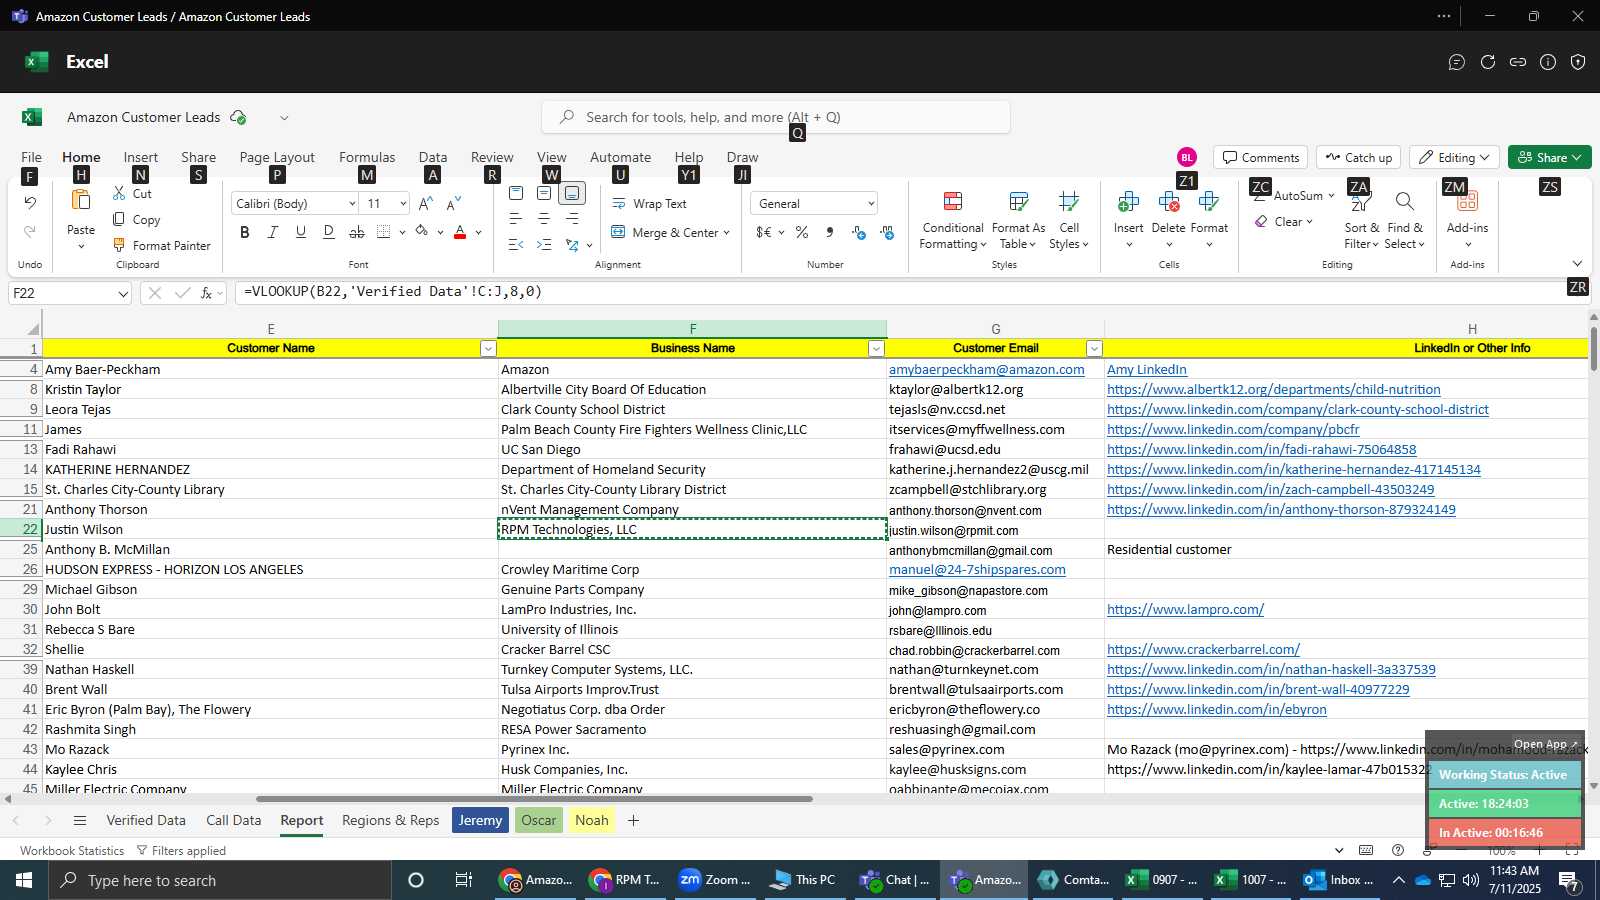
Task: Click the Windows taskbar search box
Action: pos(220,880)
